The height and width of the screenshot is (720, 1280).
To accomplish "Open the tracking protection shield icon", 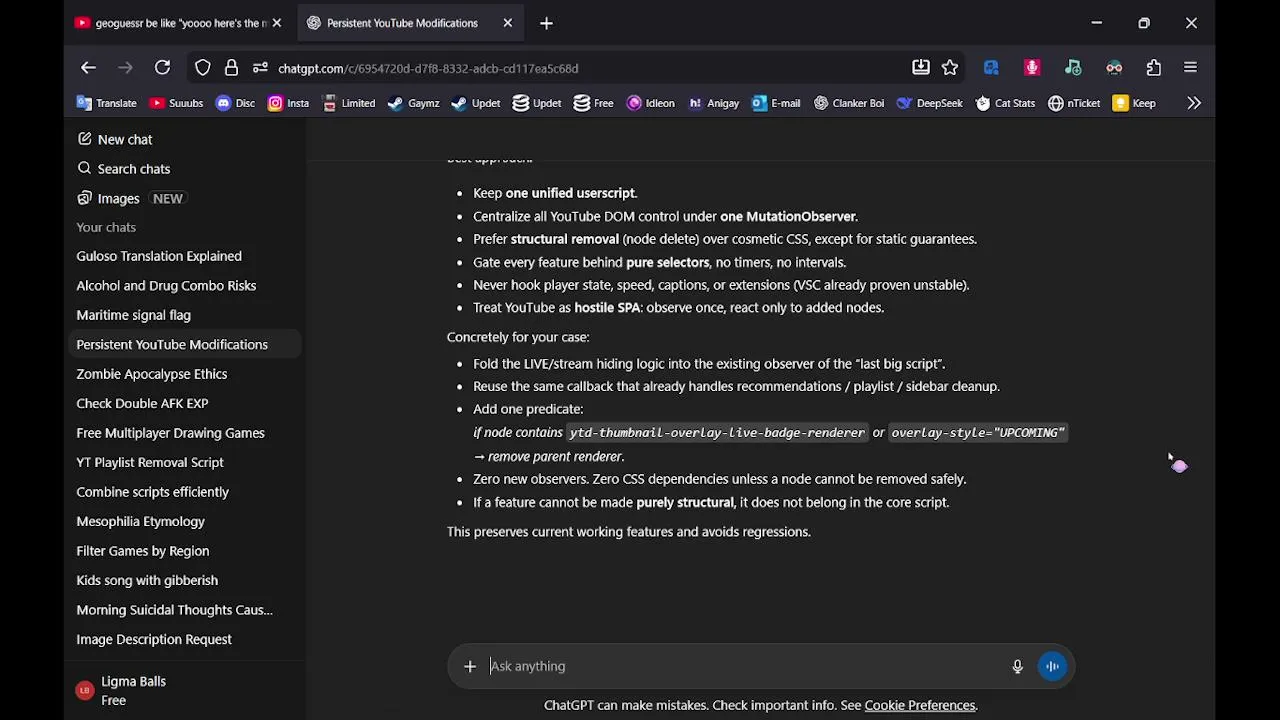I will coord(203,68).
